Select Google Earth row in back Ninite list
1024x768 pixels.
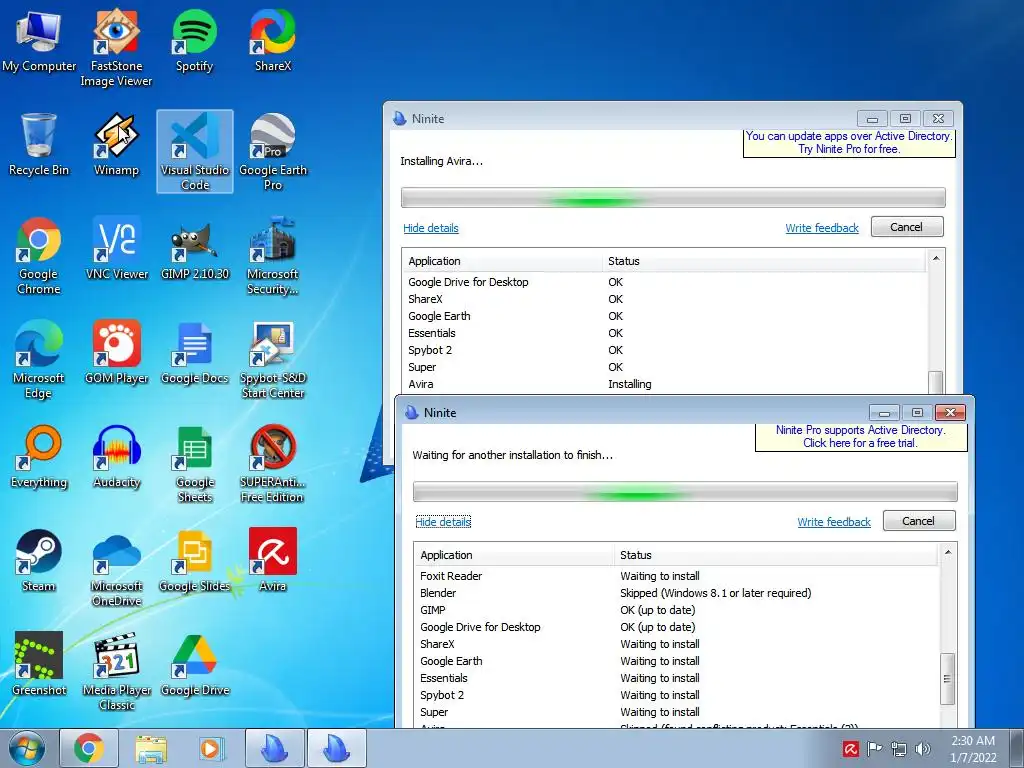(x=665, y=316)
